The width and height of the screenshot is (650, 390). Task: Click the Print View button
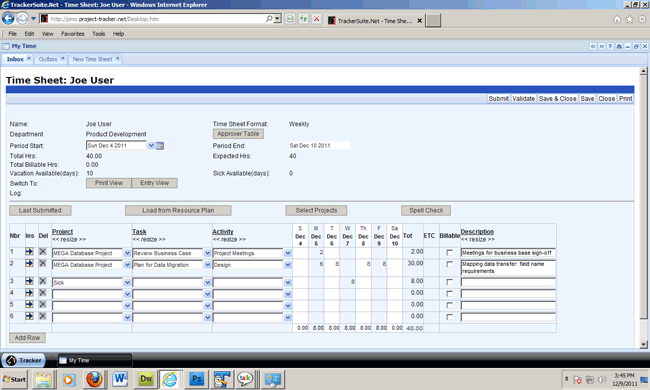109,183
